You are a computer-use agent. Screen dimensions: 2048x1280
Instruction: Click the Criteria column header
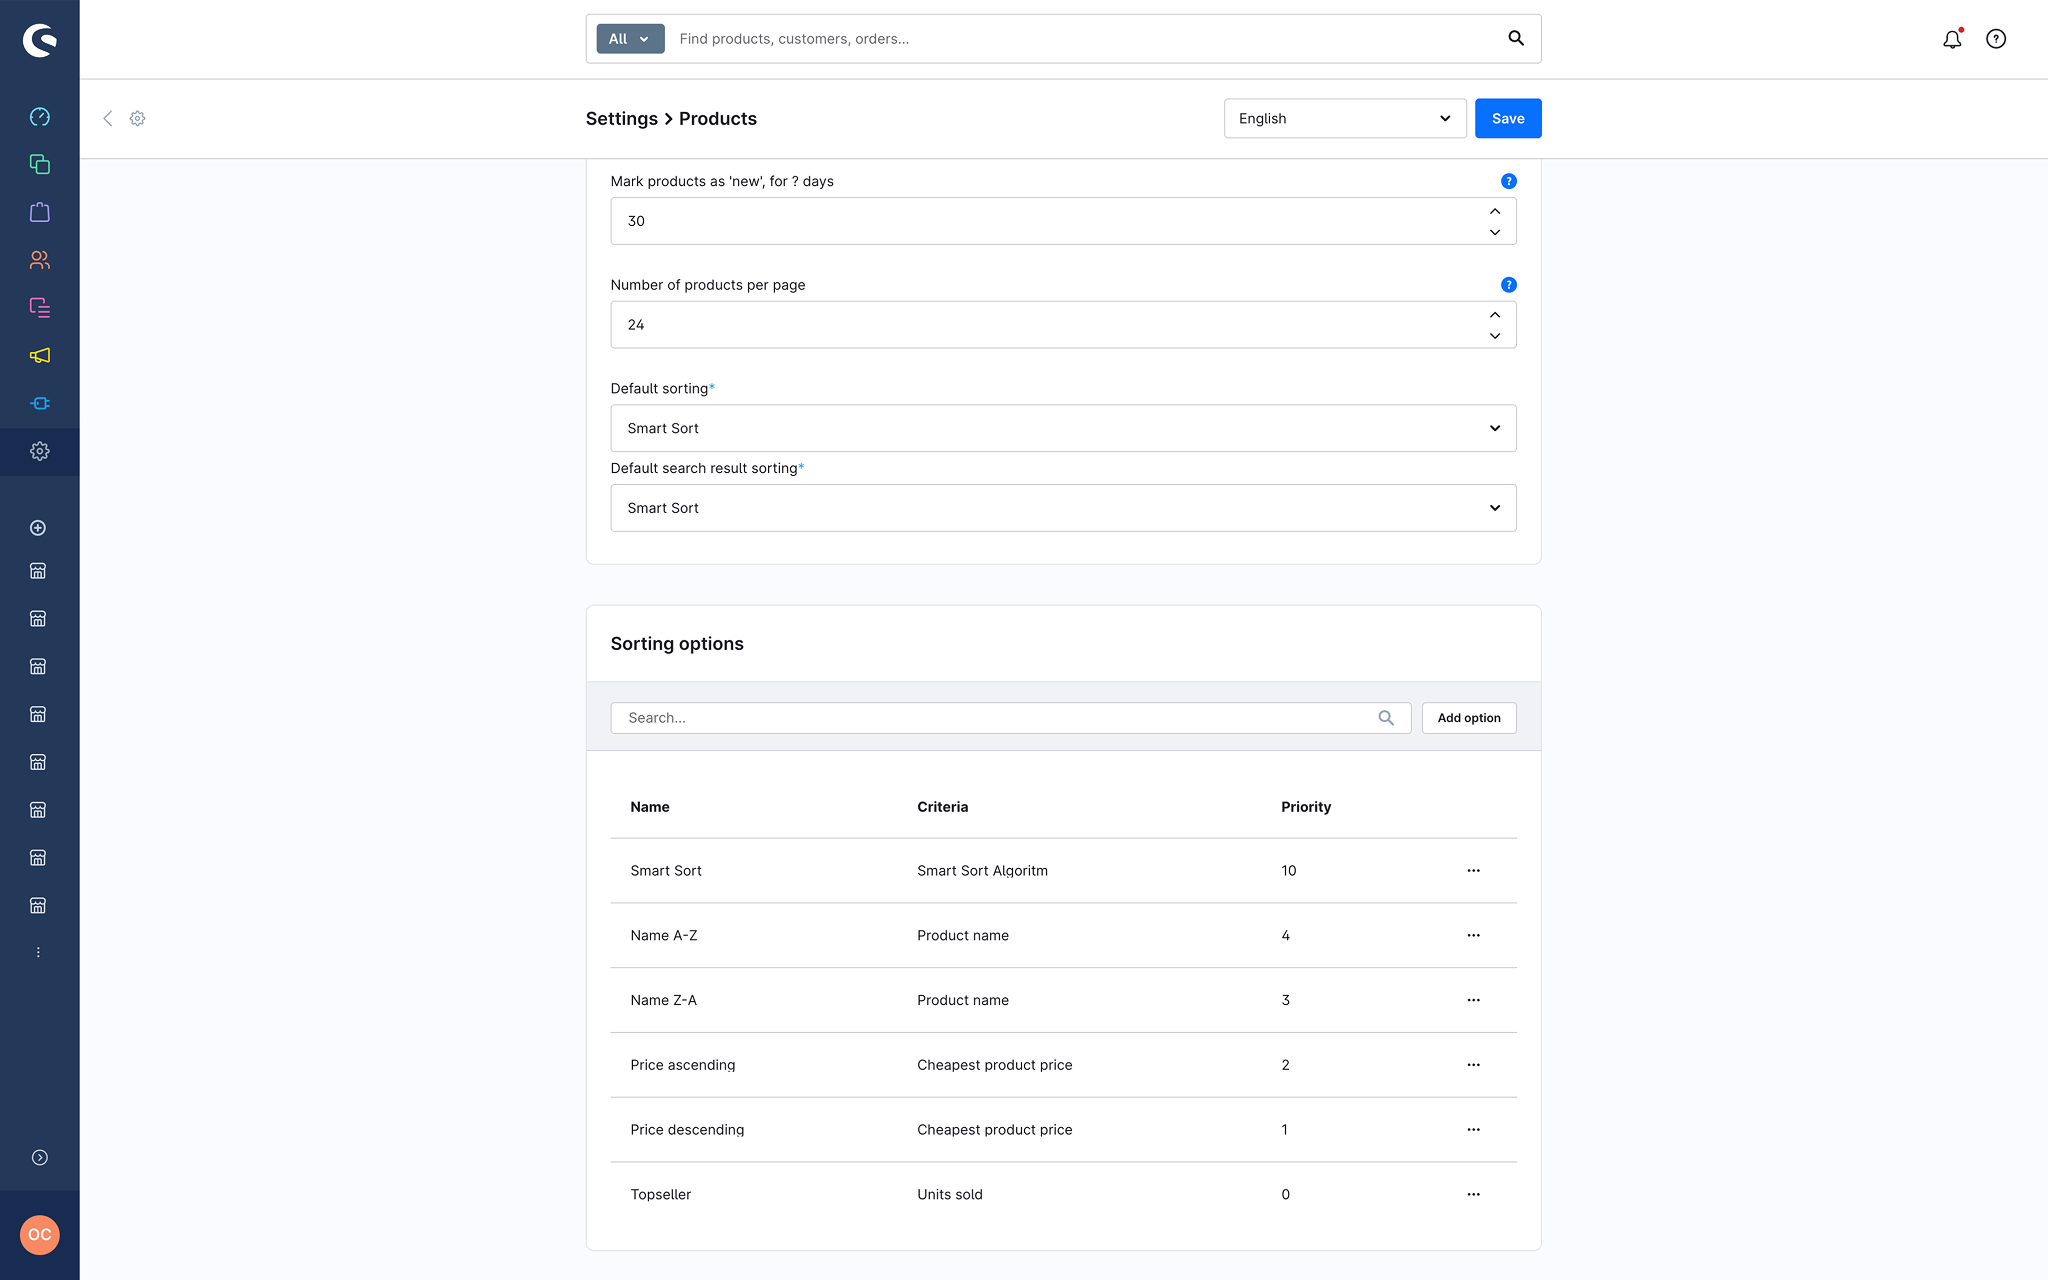[942, 807]
